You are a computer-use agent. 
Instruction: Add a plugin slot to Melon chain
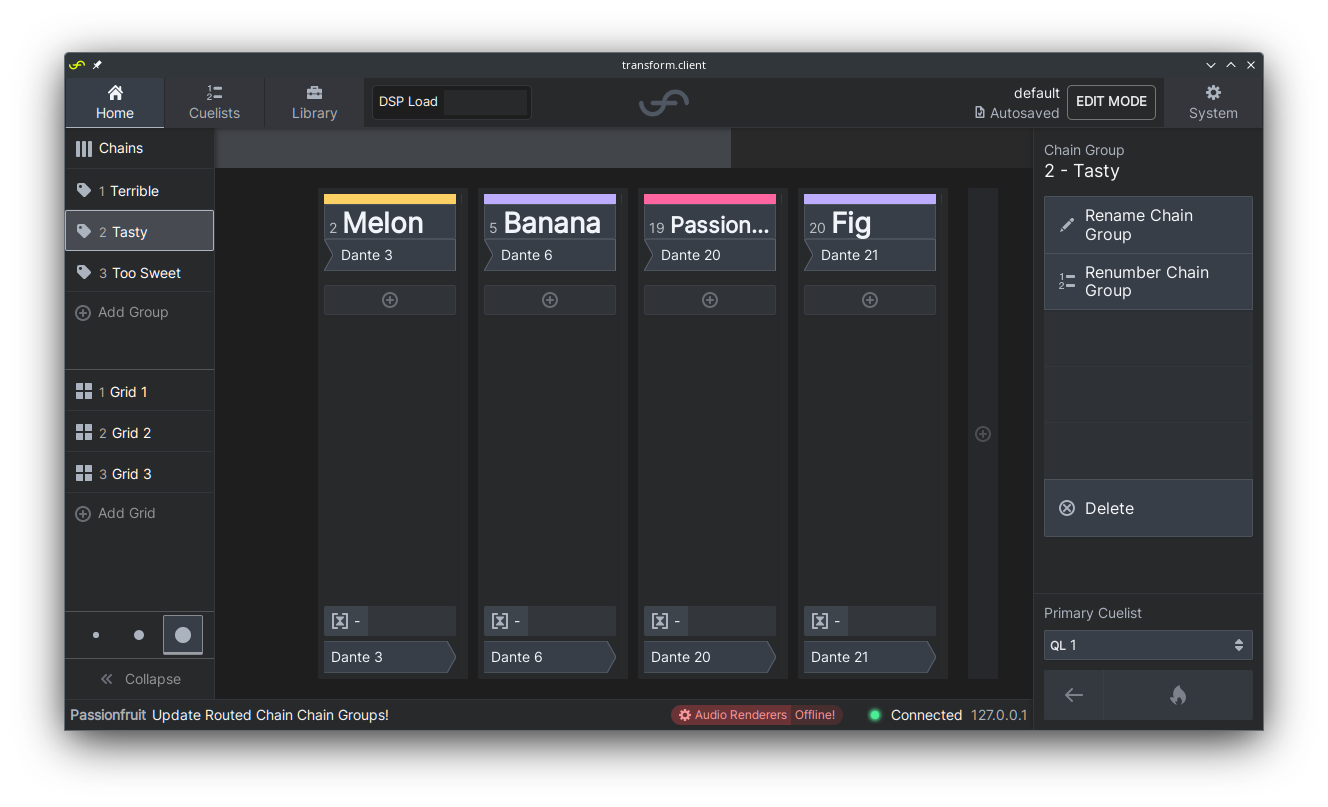tap(390, 300)
